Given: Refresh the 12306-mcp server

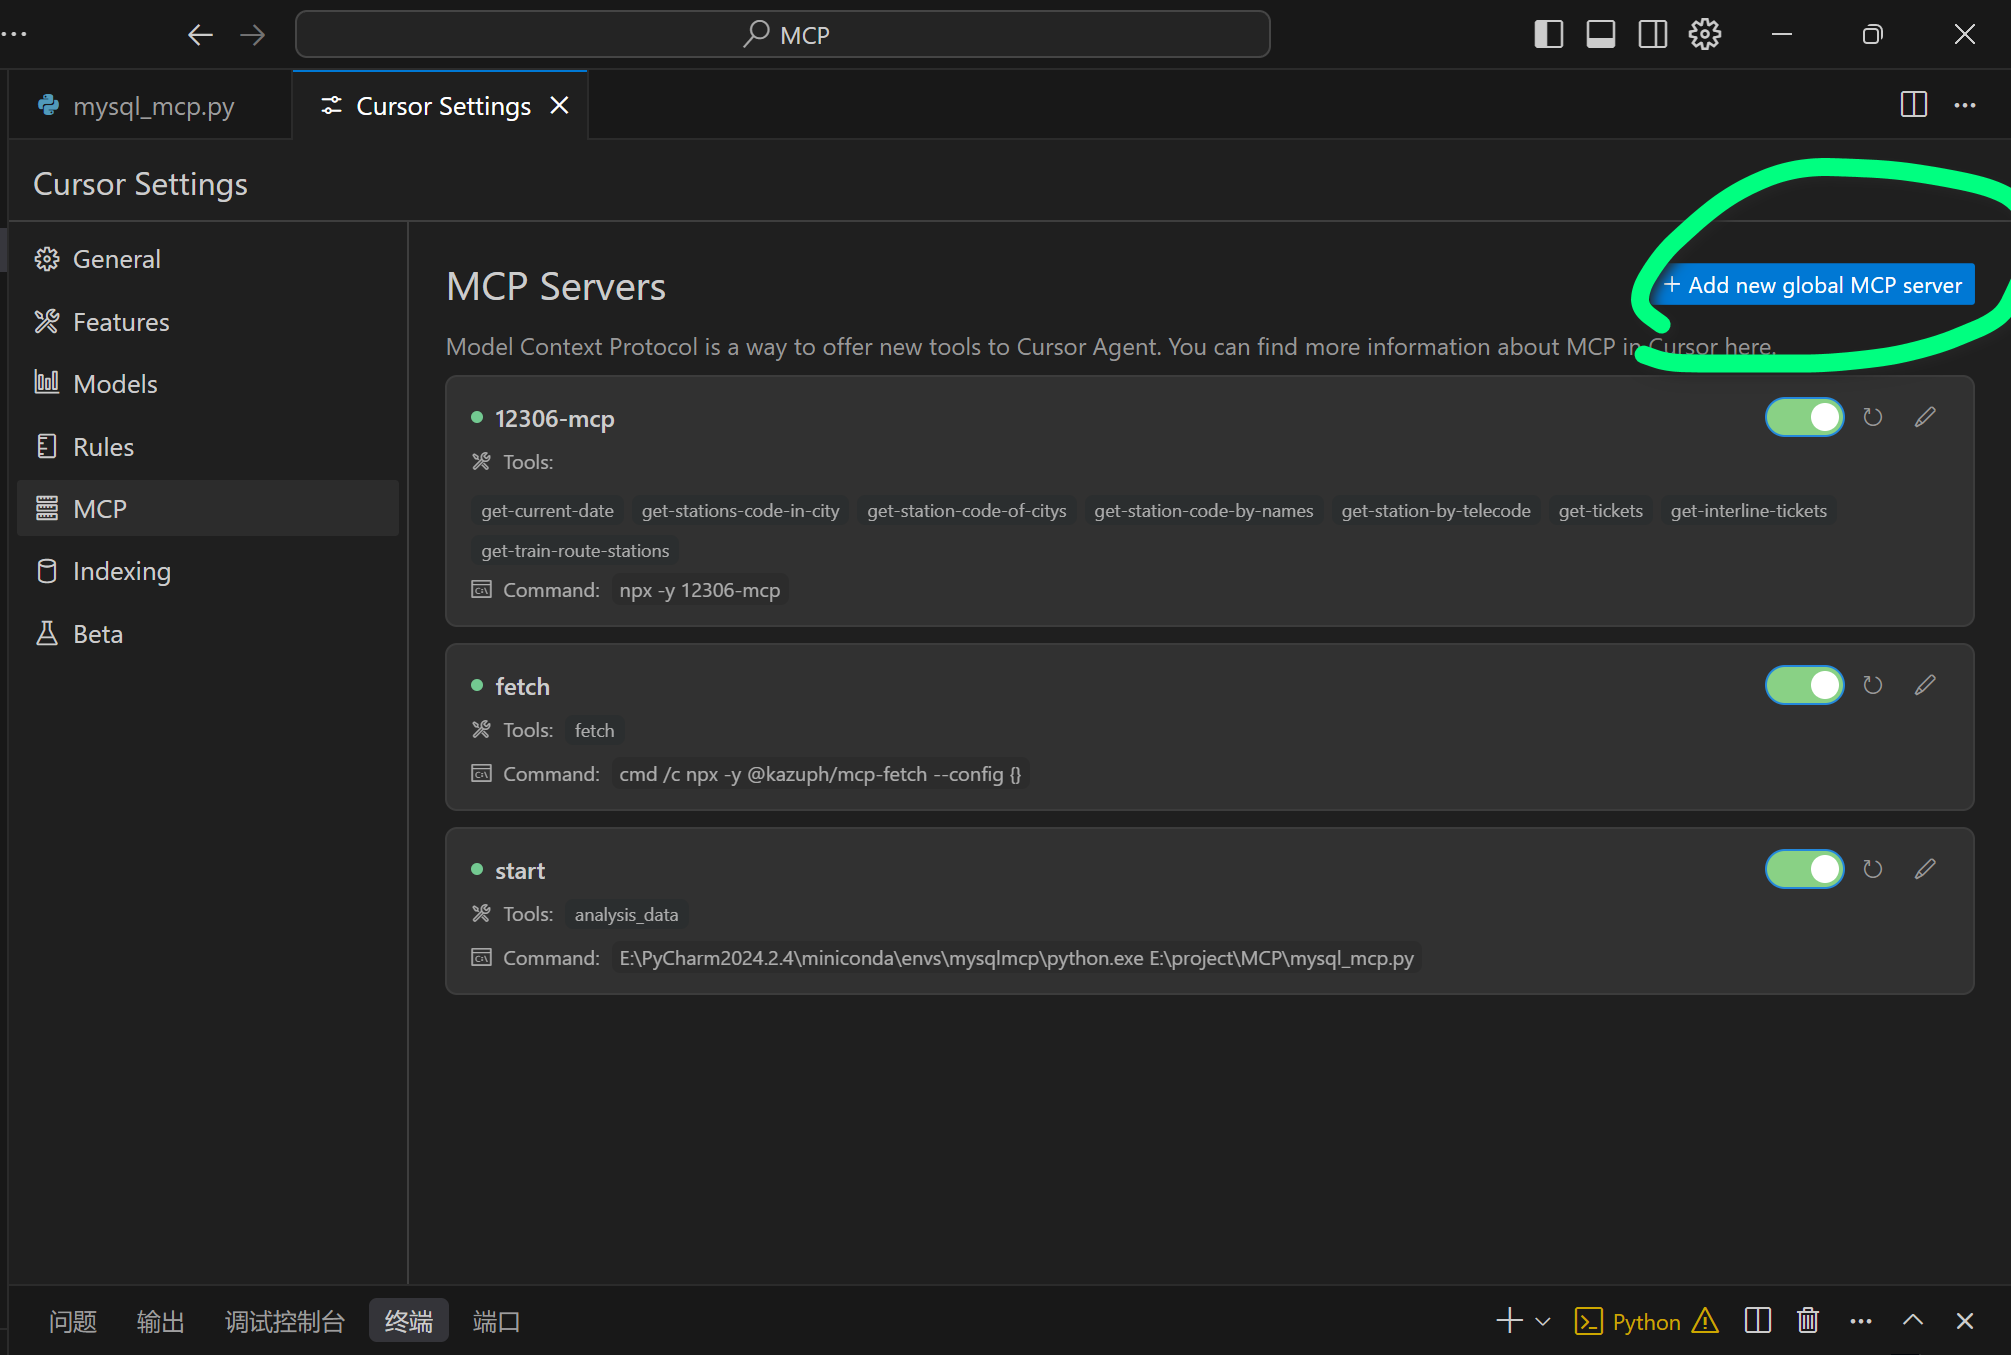Looking at the screenshot, I should tap(1872, 417).
